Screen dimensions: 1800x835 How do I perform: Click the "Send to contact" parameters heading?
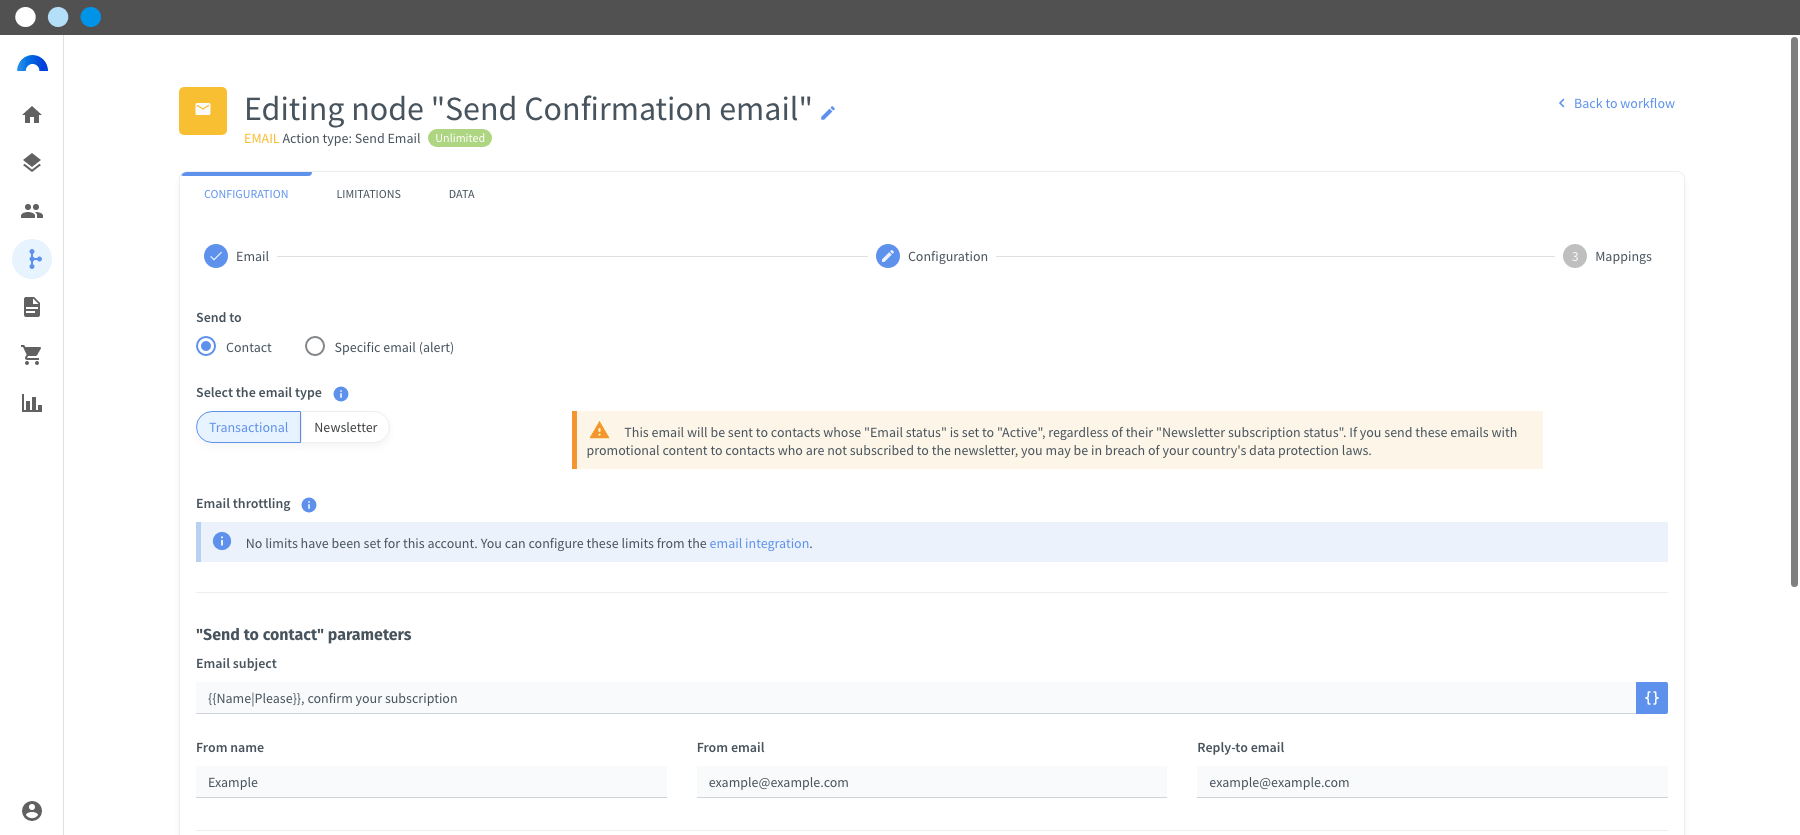[x=303, y=634]
